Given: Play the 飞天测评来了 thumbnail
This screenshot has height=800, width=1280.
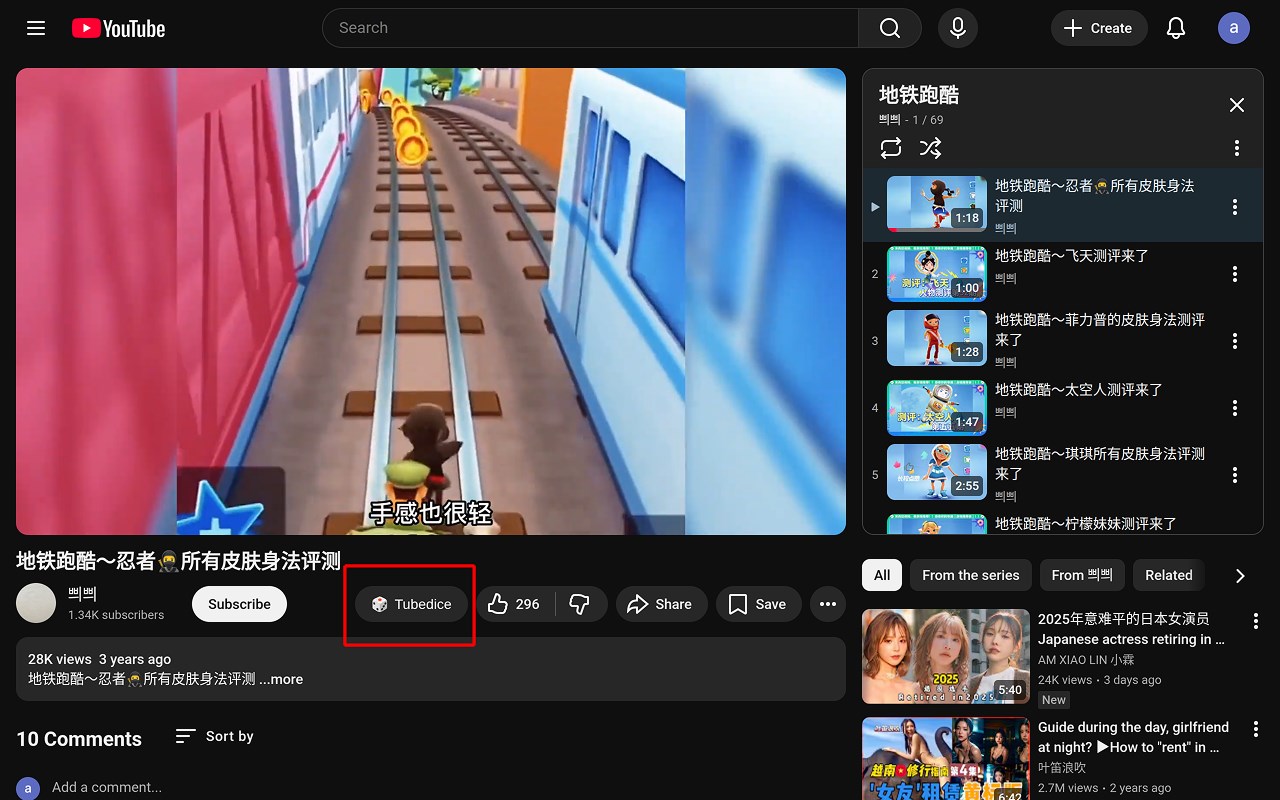Looking at the screenshot, I should tap(937, 274).
